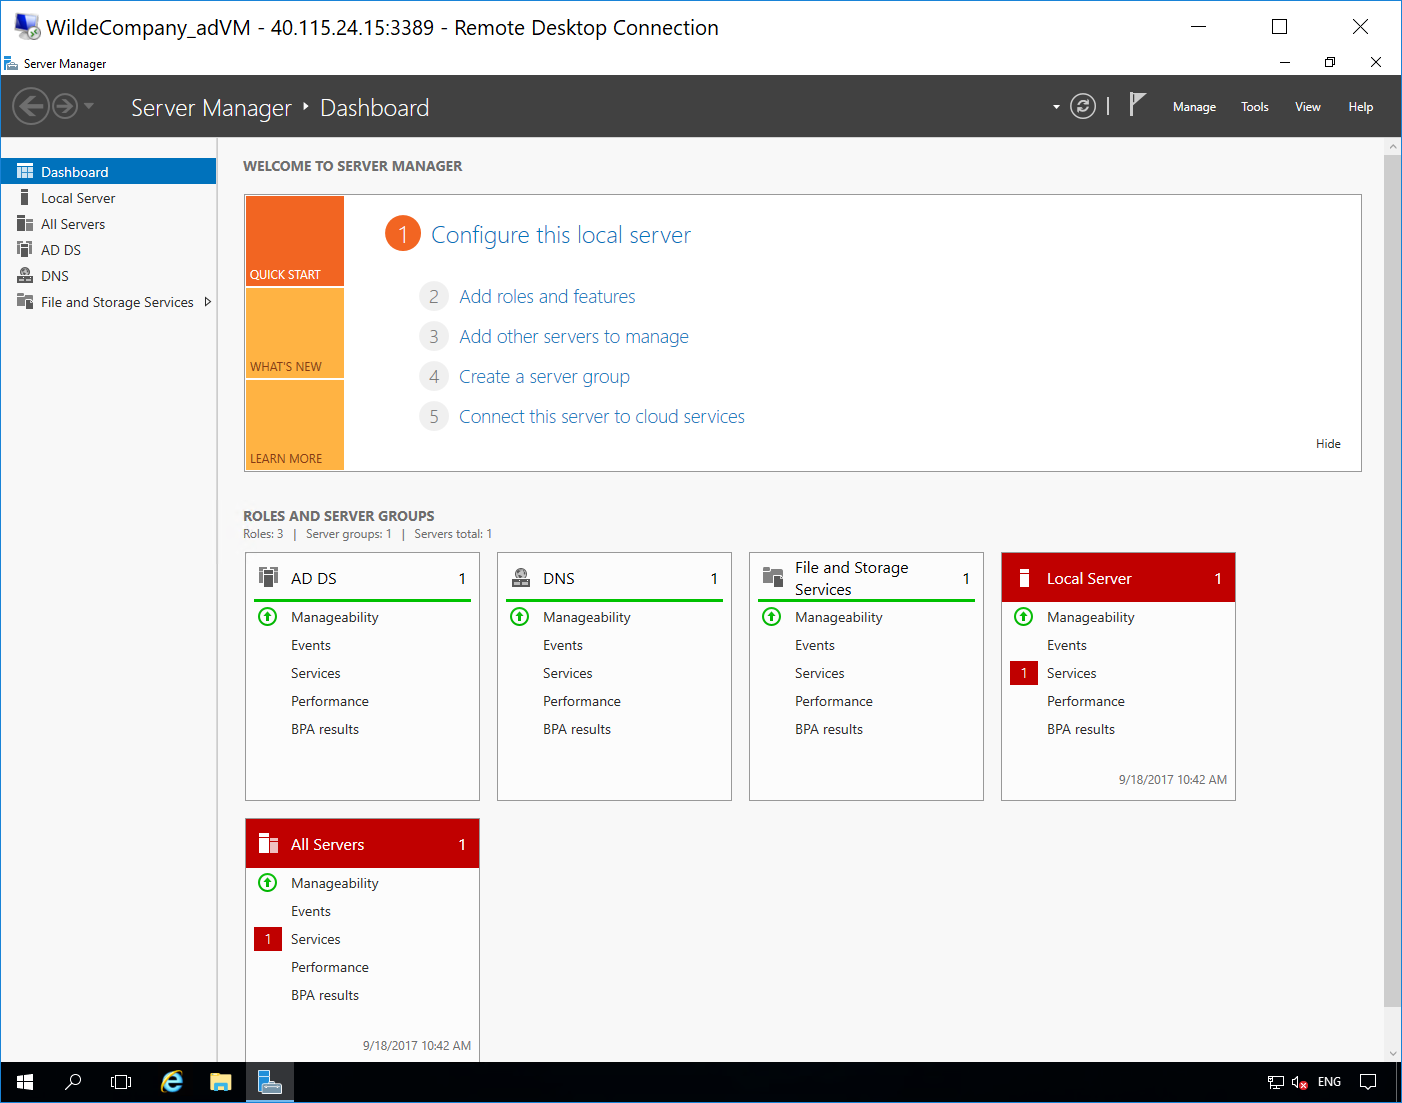Click AD DS Manageability green status icon

click(x=267, y=616)
